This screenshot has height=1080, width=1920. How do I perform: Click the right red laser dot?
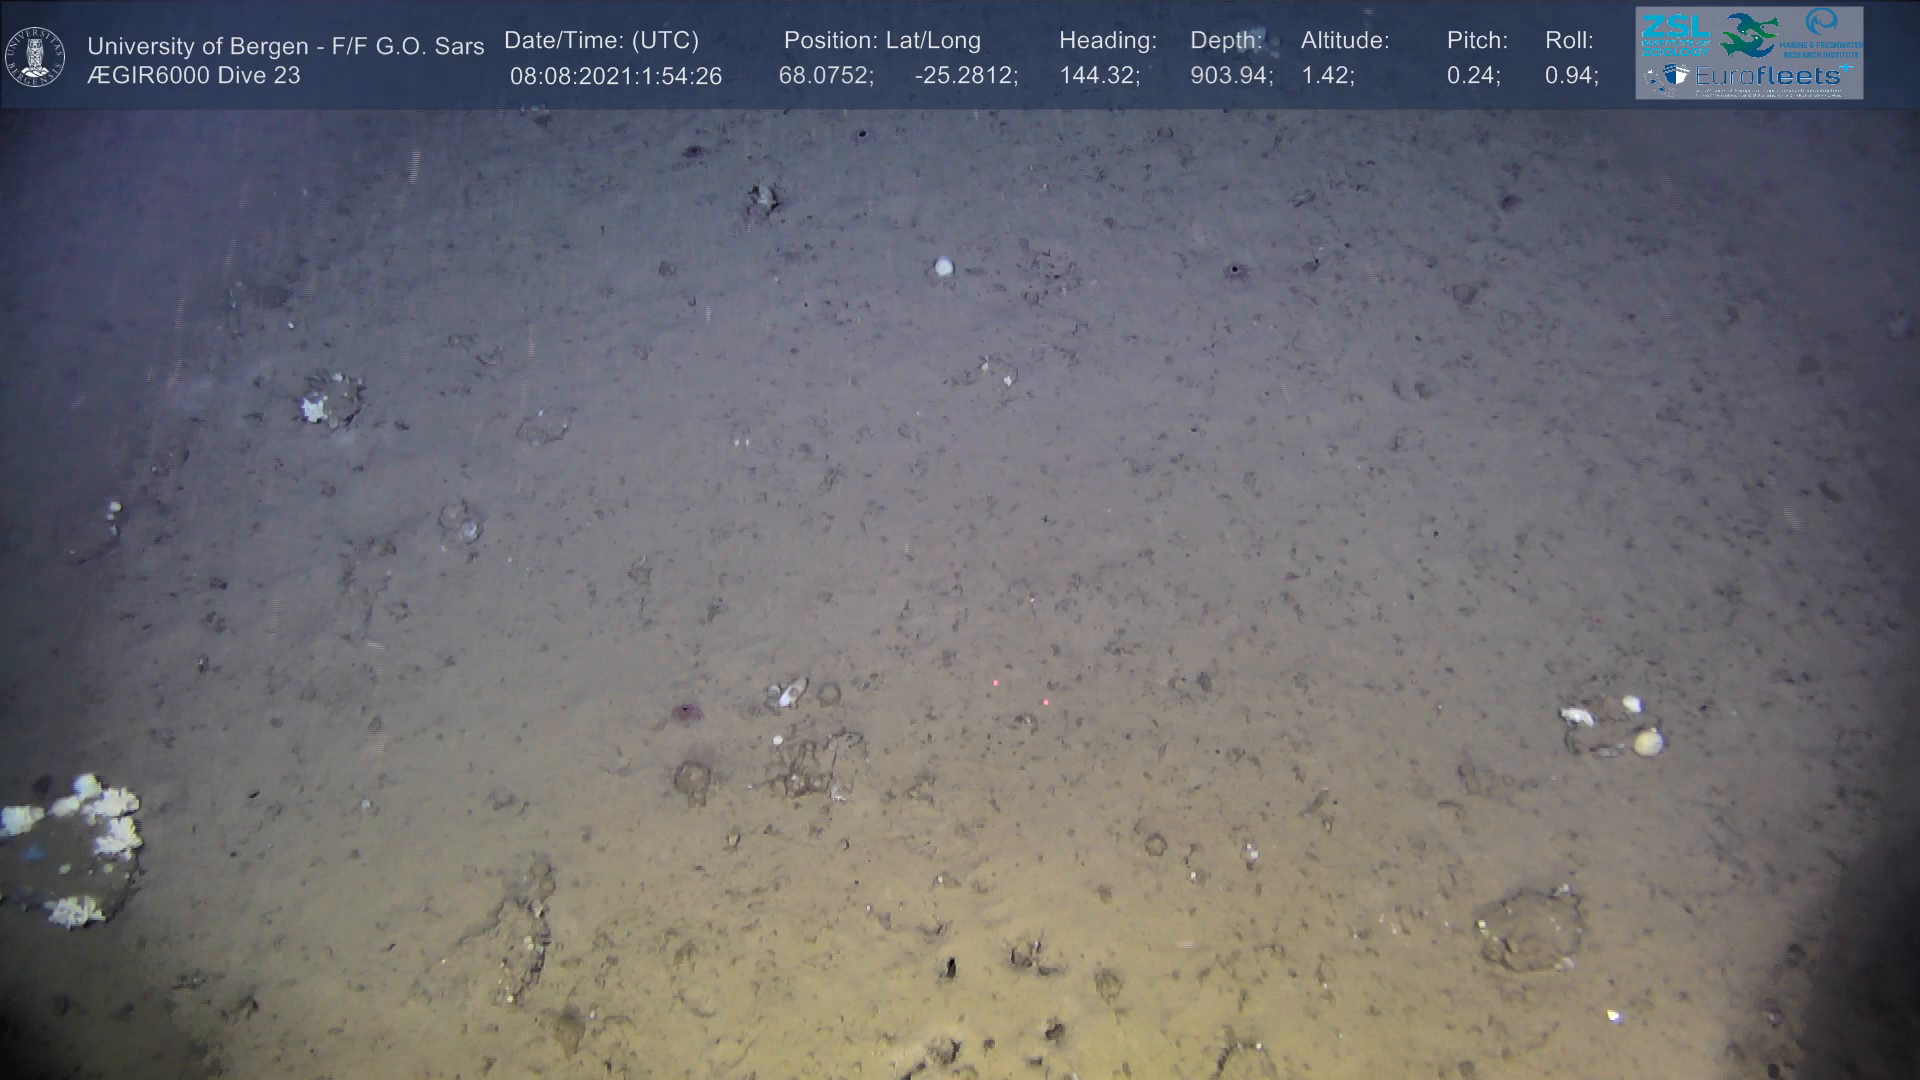click(x=1046, y=702)
